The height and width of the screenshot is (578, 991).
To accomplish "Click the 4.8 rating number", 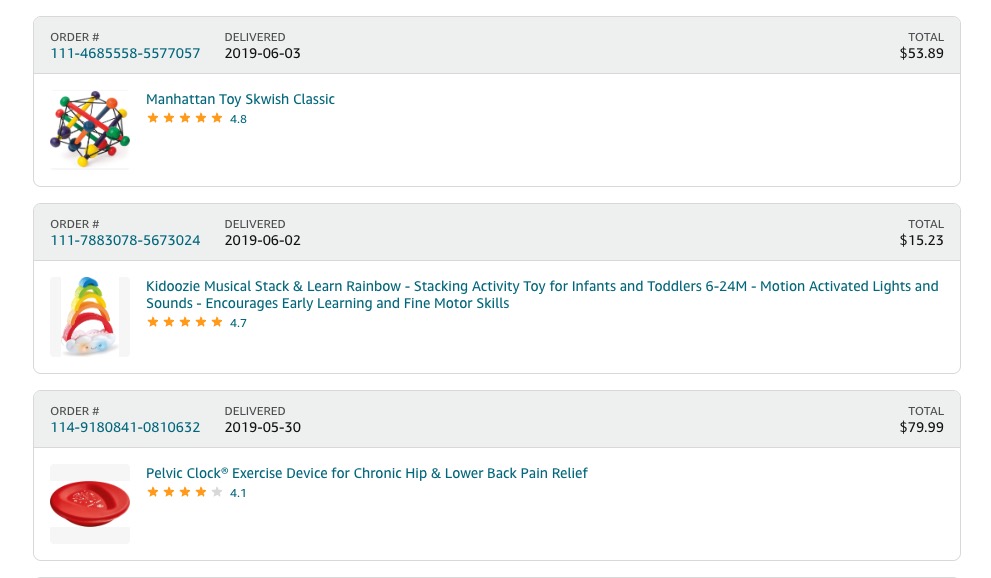I will 238,119.
